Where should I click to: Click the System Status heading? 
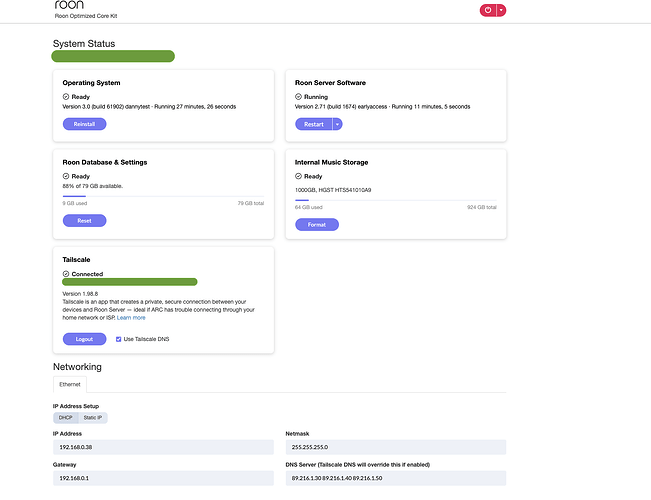pos(84,44)
